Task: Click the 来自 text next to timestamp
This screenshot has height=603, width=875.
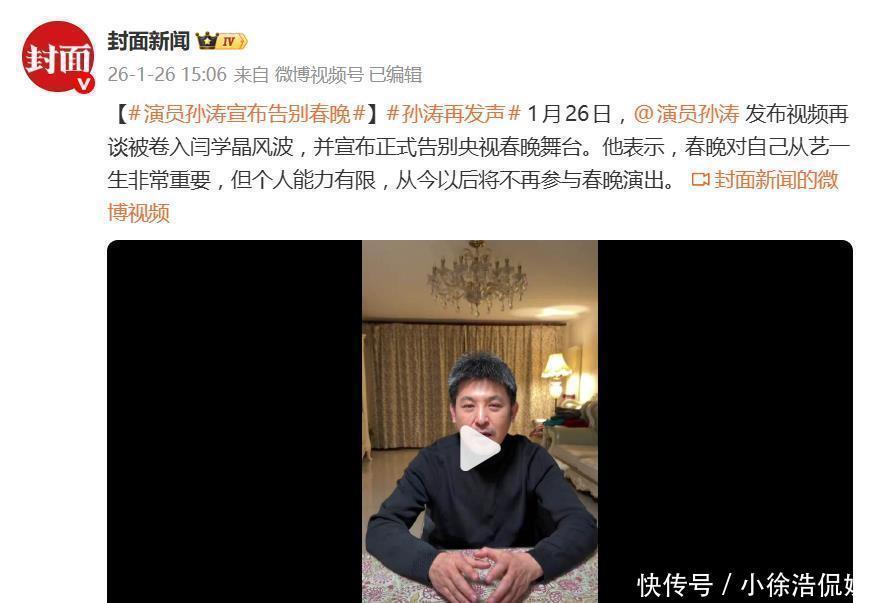Action: coord(251,74)
